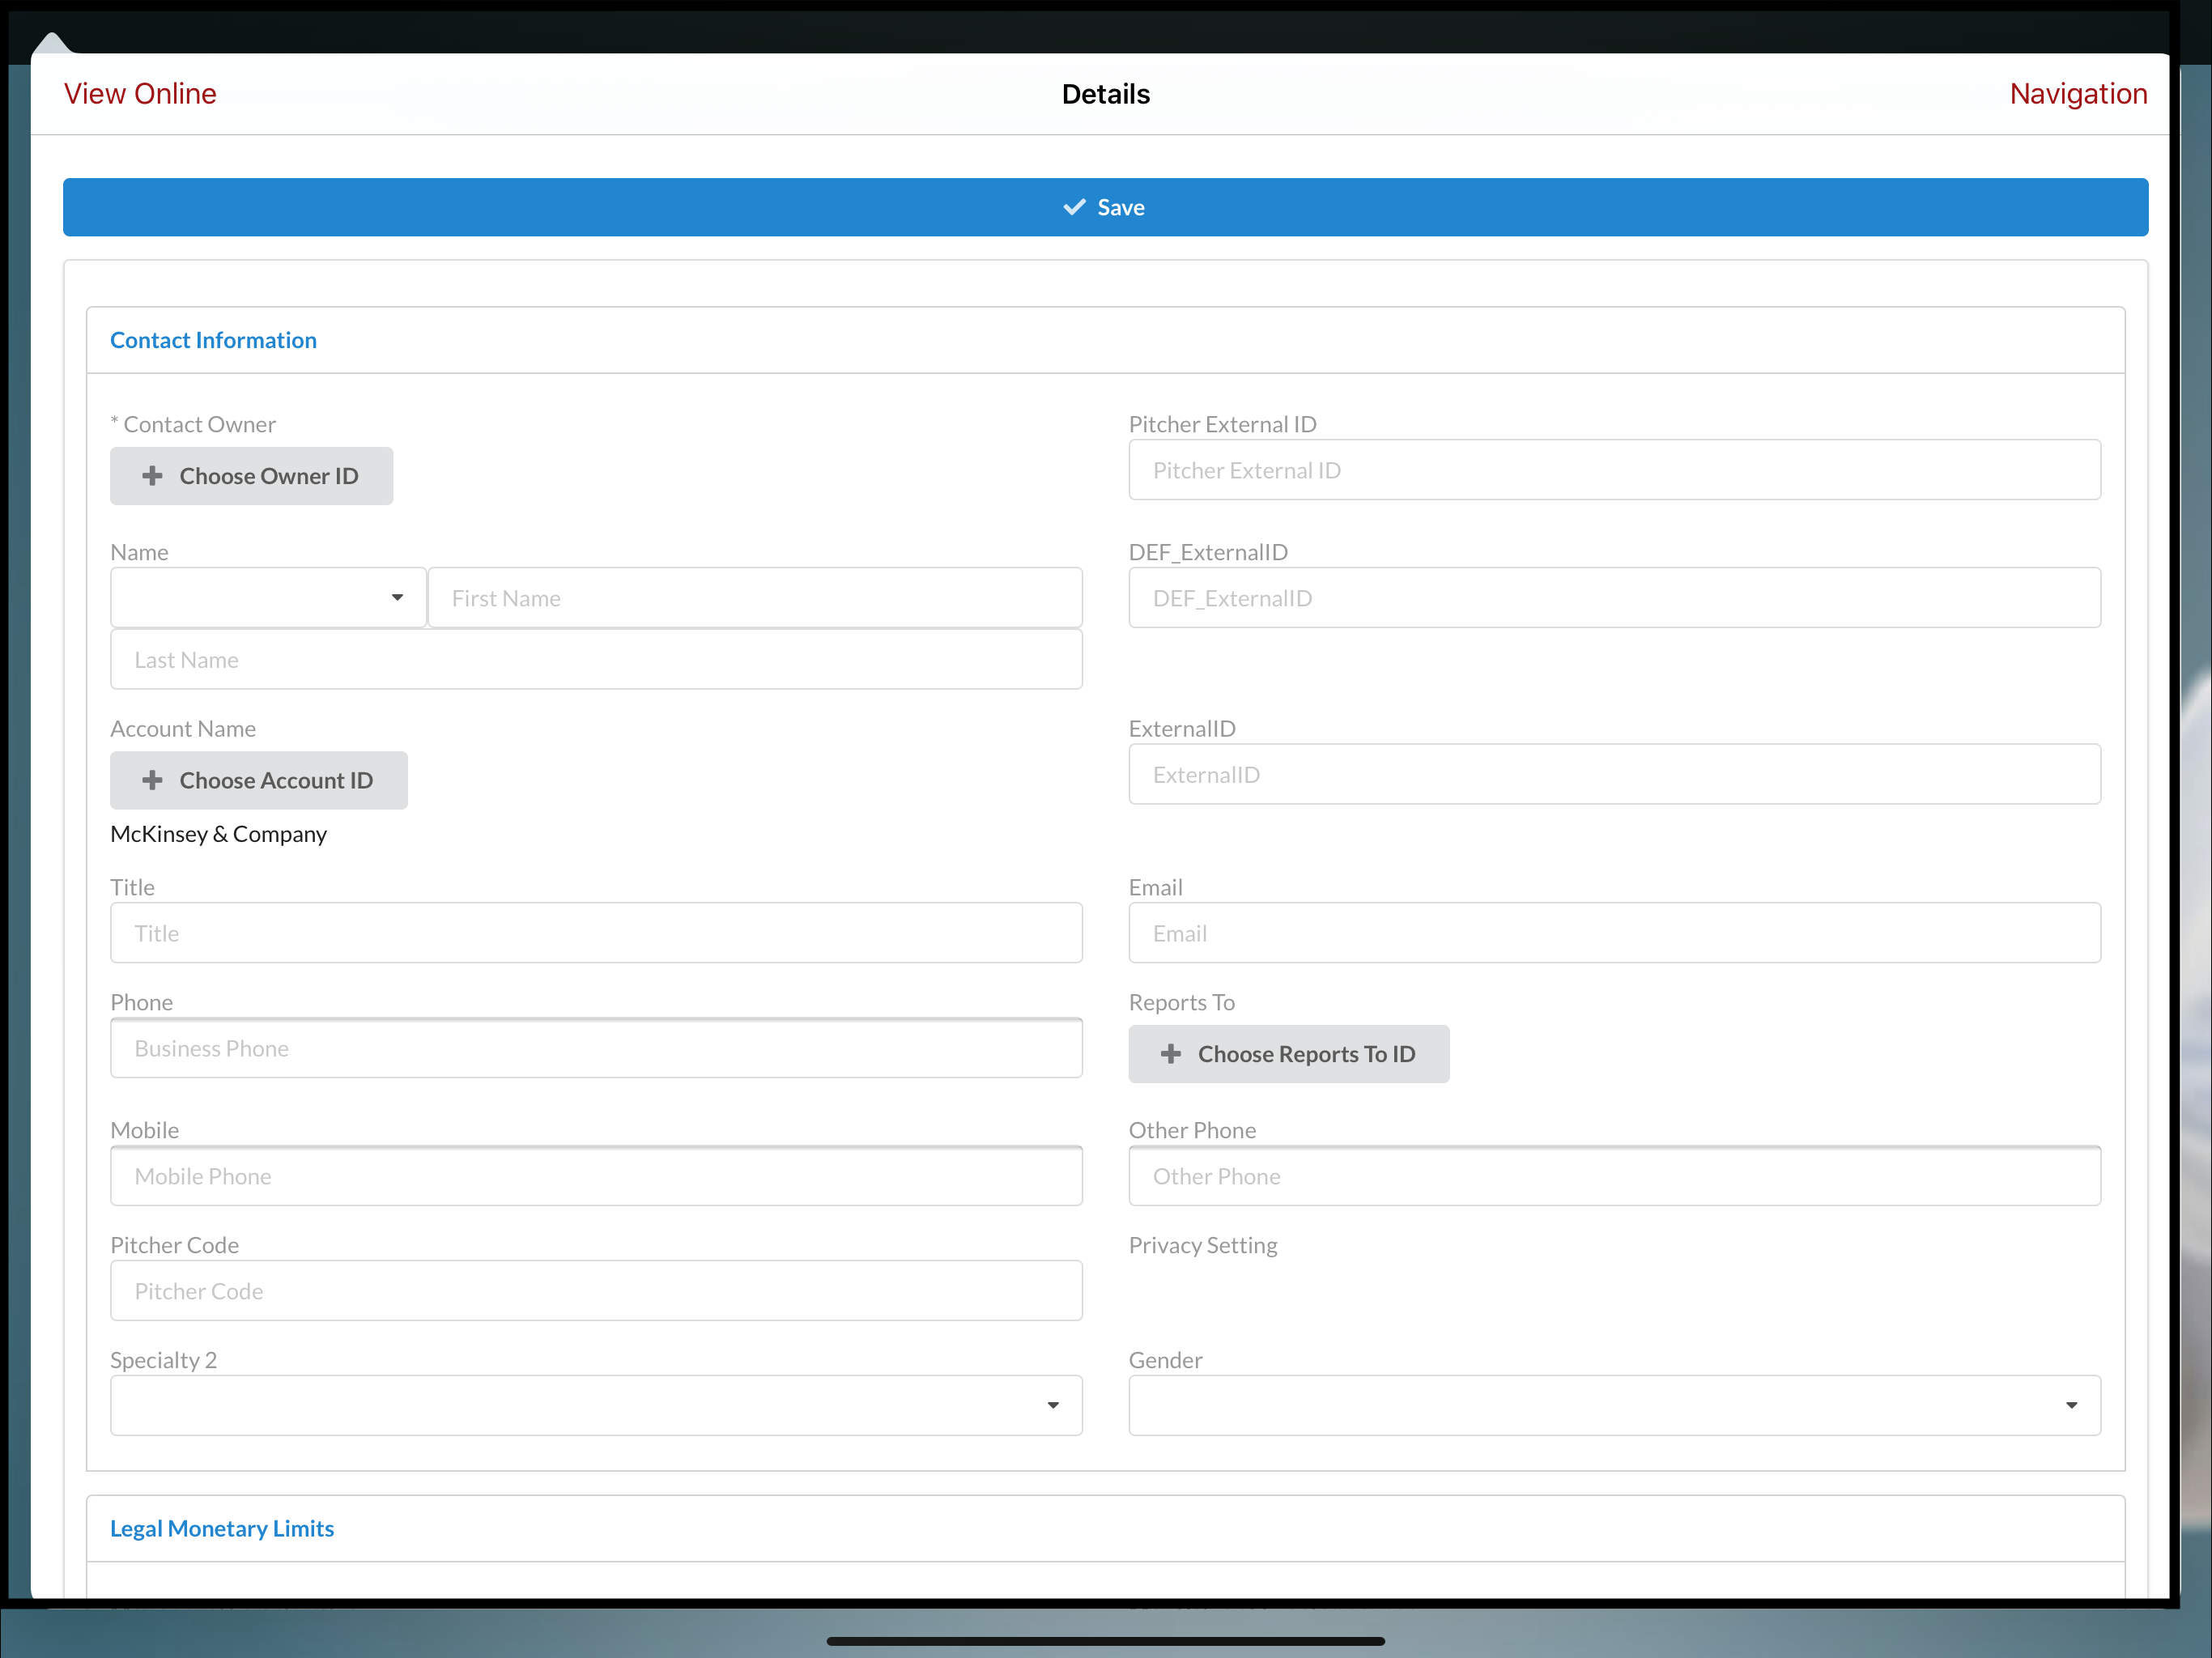The image size is (2212, 1658).
Task: Click the checkmark icon inside the Save button
Action: pyautogui.click(x=1074, y=207)
